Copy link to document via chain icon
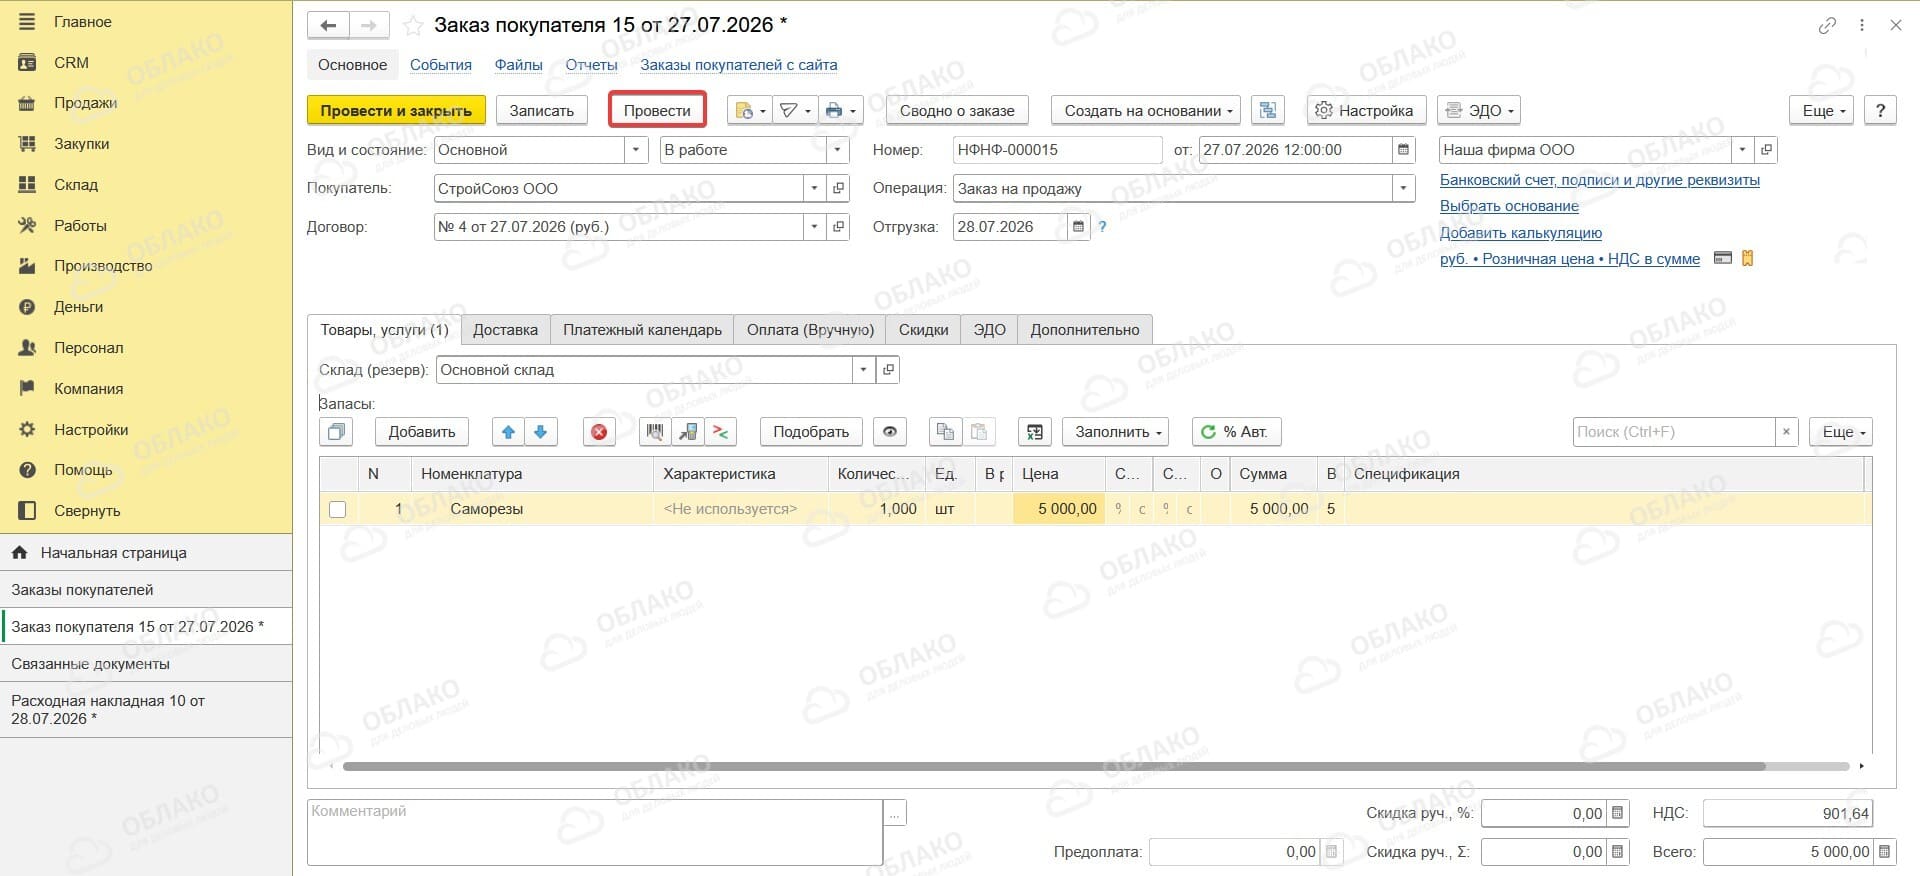 (x=1827, y=25)
